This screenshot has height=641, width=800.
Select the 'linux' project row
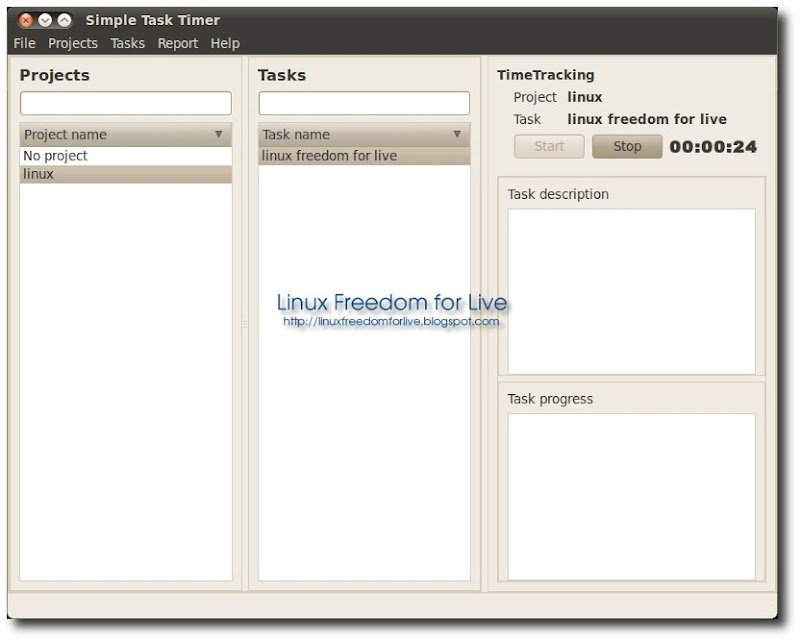coord(126,174)
